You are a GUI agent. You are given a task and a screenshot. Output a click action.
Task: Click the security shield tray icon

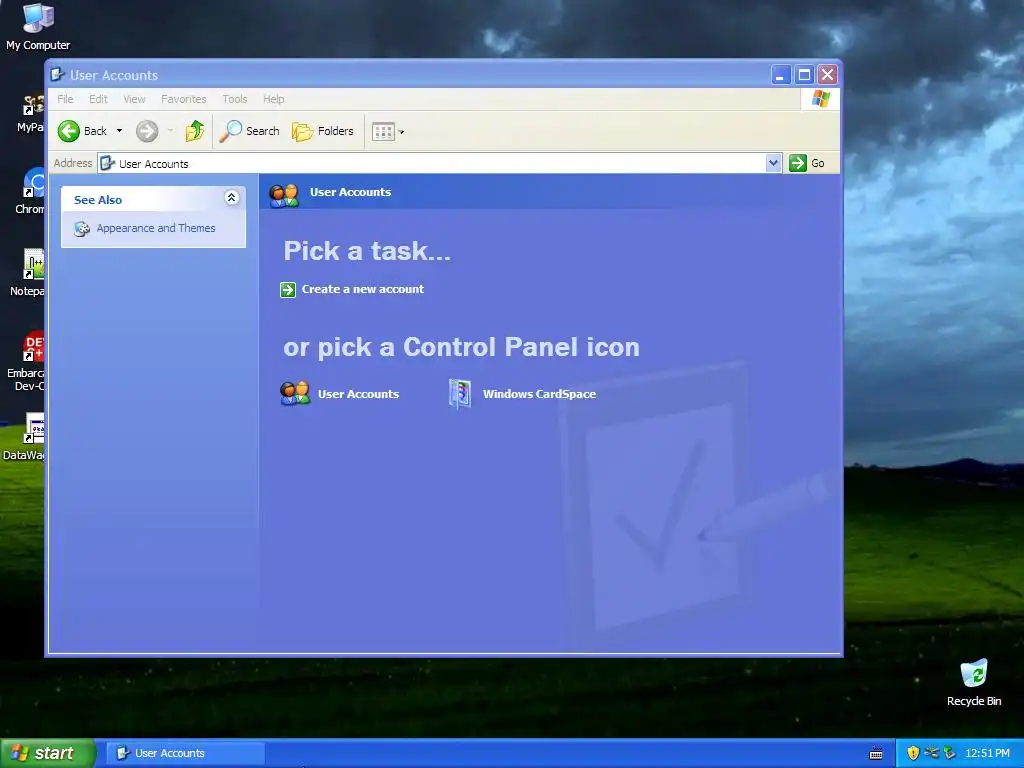pos(913,753)
